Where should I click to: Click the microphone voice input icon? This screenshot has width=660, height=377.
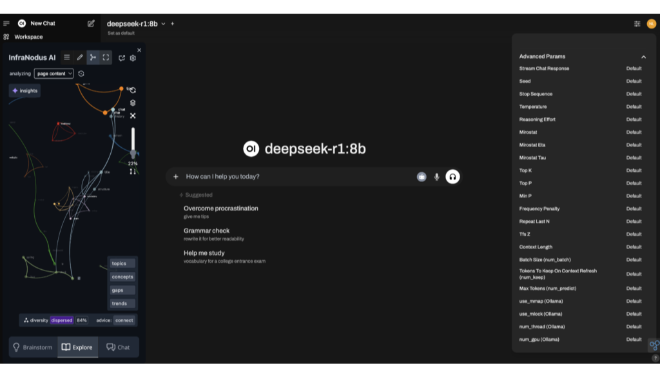click(x=436, y=177)
